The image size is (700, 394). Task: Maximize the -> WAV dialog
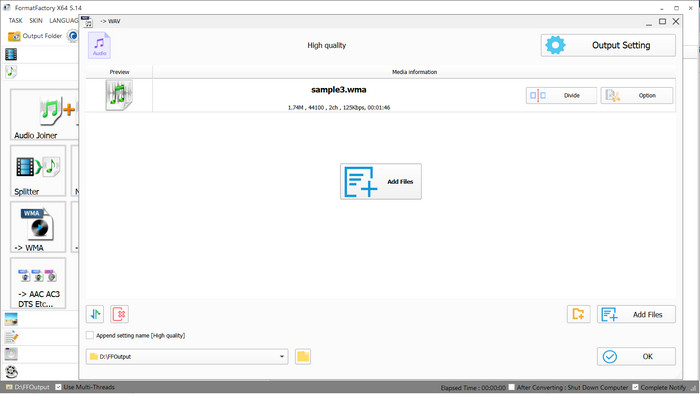[x=662, y=21]
